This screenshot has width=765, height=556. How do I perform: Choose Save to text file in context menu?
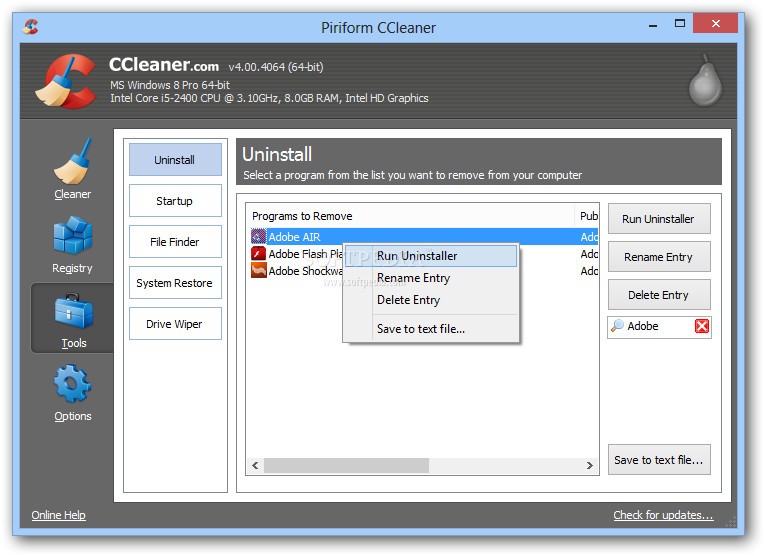(431, 329)
